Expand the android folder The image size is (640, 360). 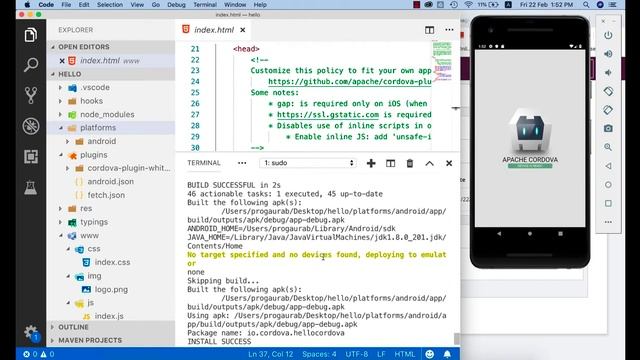(x=68, y=141)
